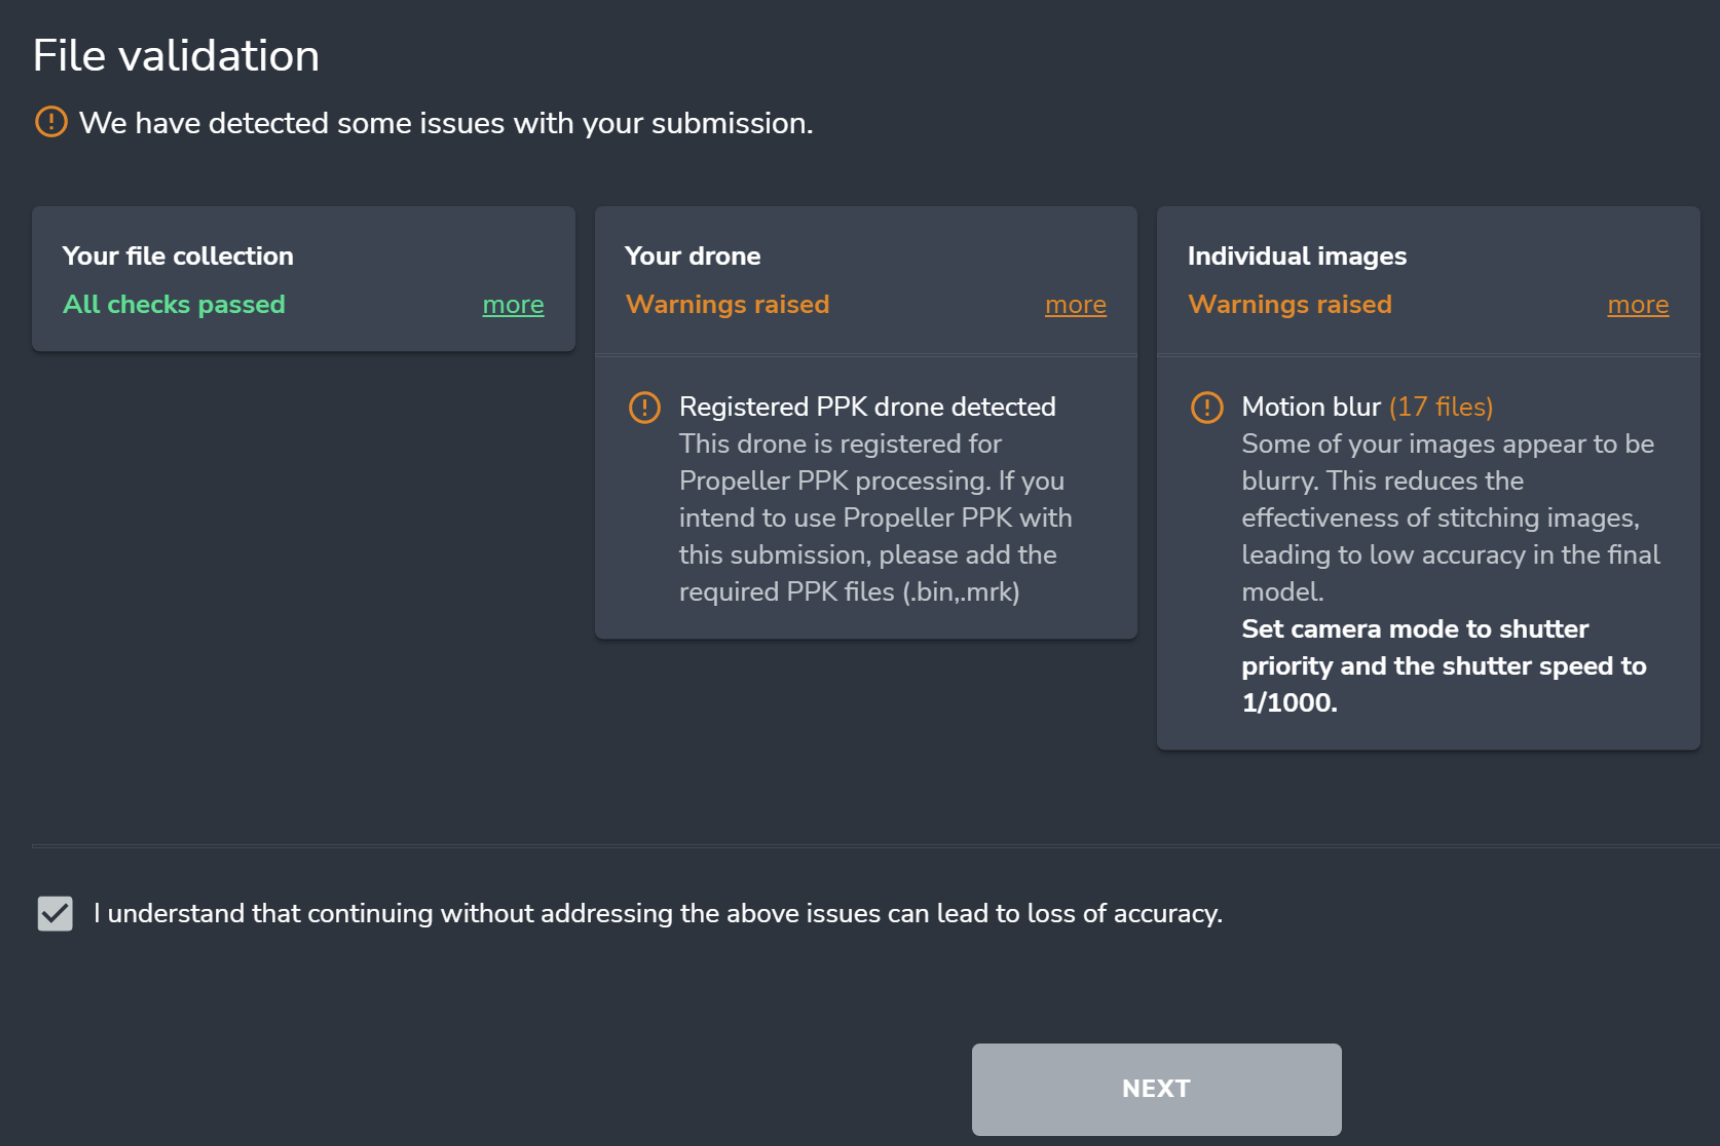Uncheck the accuracy loss acknowledgment checkbox
1720x1146 pixels.
(x=55, y=913)
